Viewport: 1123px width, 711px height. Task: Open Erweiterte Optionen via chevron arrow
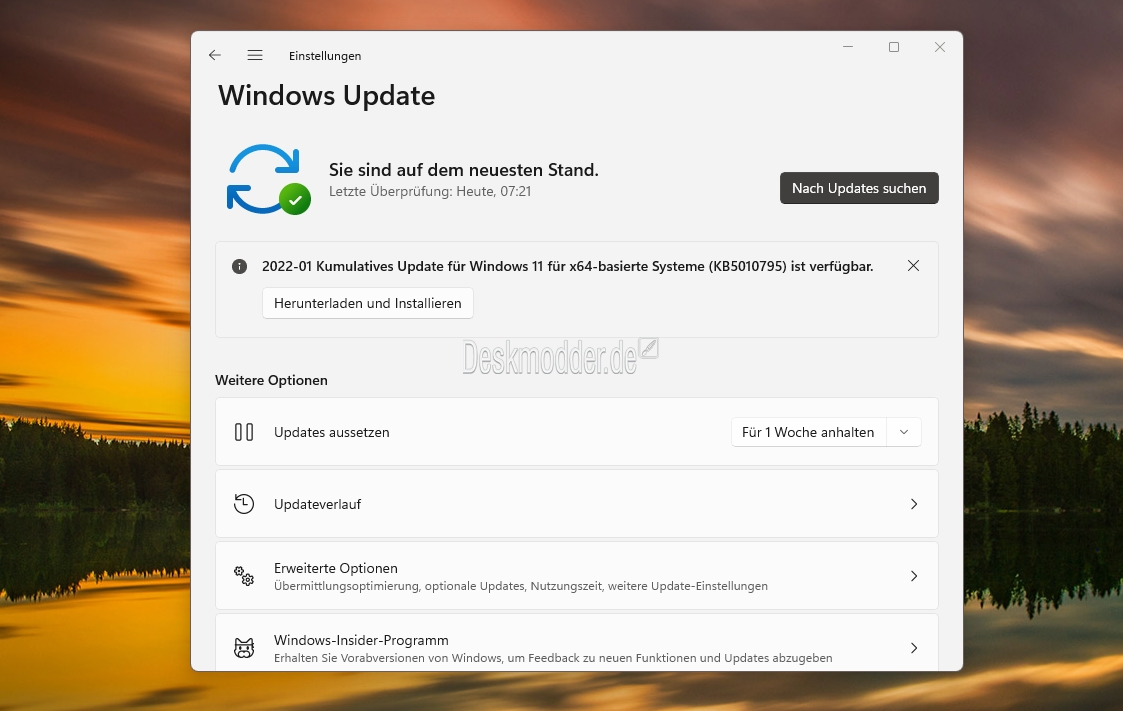pos(913,576)
